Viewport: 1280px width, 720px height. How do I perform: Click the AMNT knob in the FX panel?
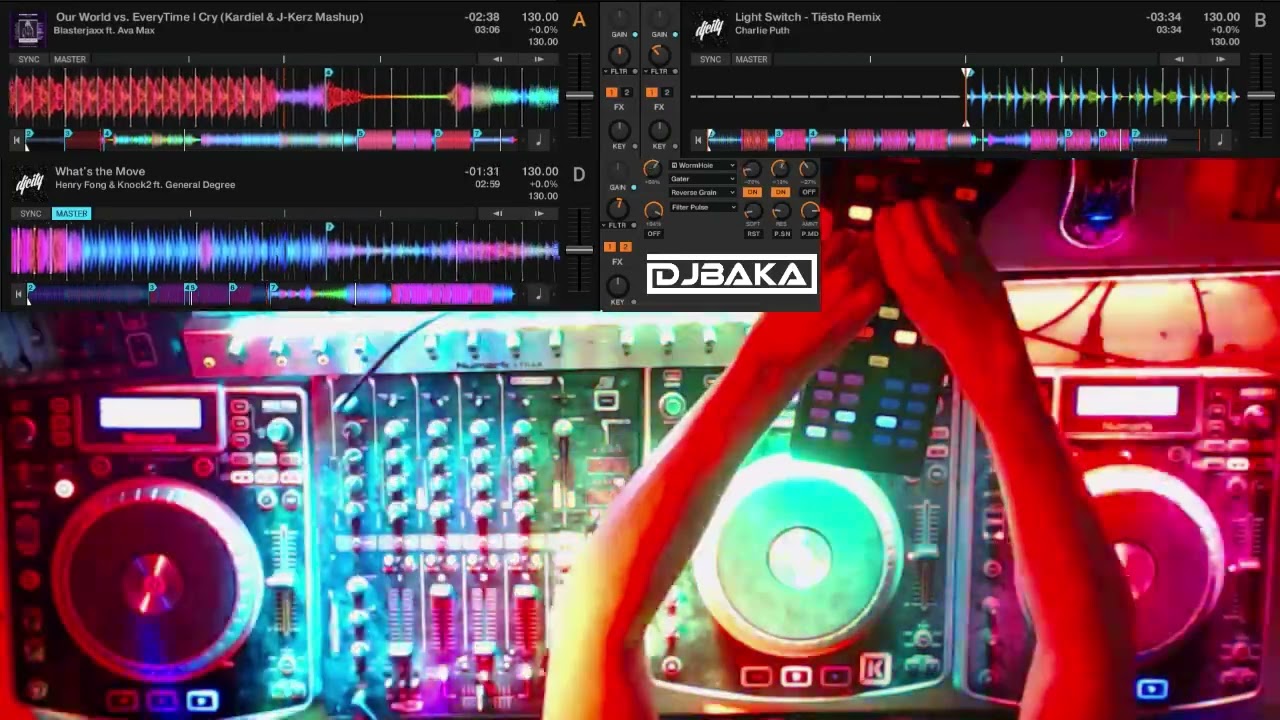click(810, 210)
